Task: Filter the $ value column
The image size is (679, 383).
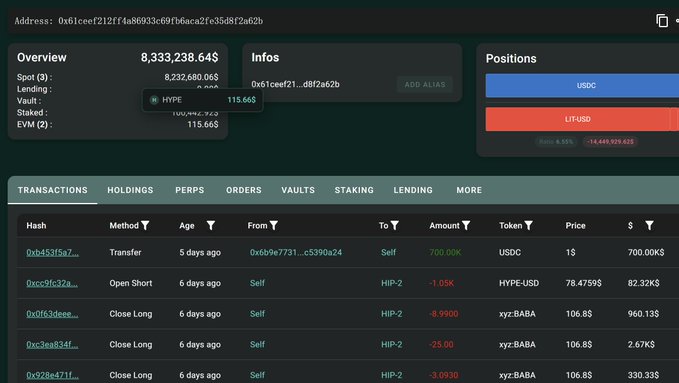Action: (649, 225)
